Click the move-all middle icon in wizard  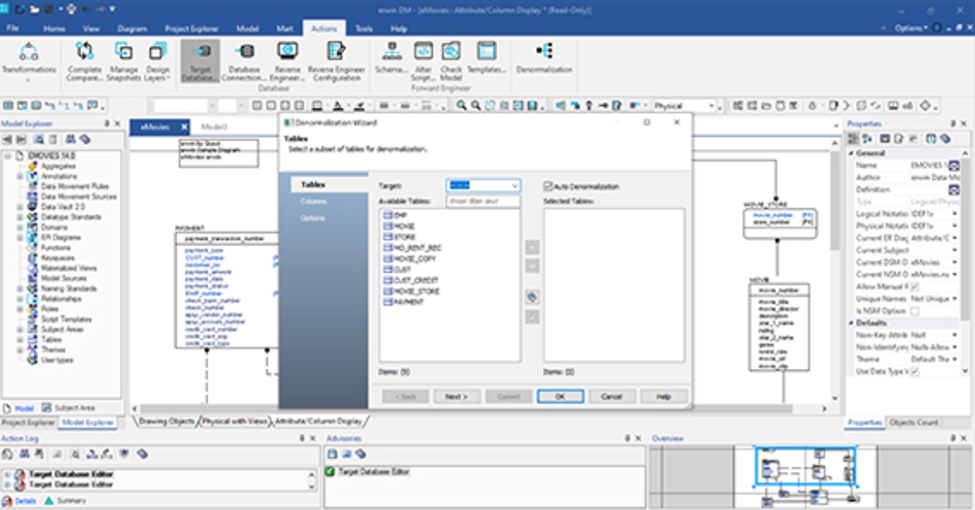[532, 297]
